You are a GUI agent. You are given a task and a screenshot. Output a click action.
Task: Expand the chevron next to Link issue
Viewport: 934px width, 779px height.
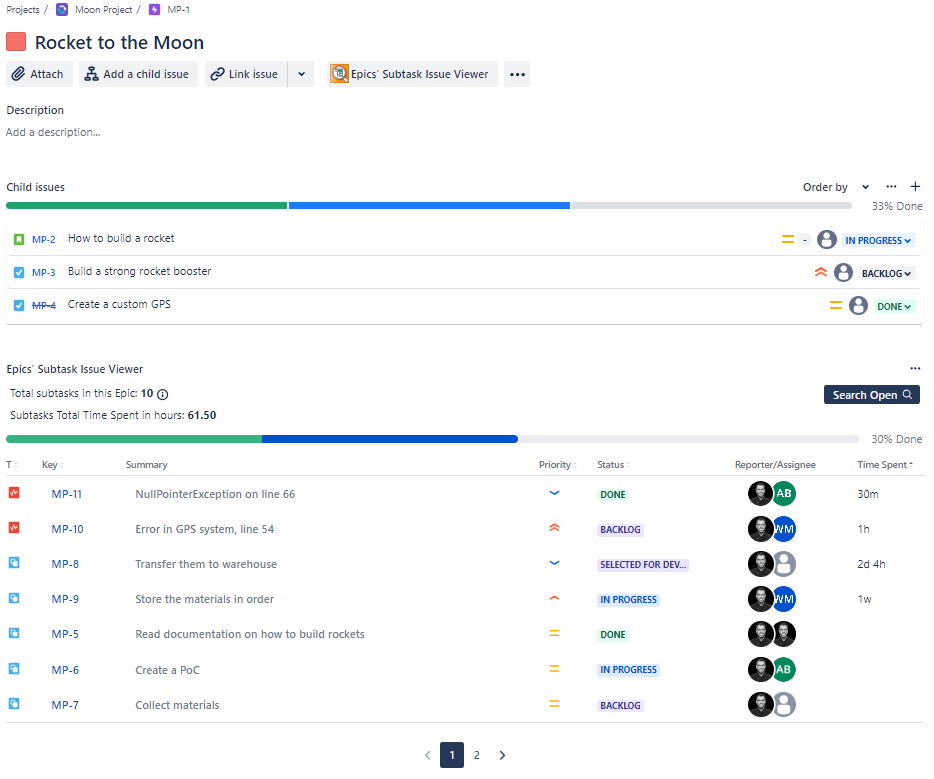click(301, 73)
